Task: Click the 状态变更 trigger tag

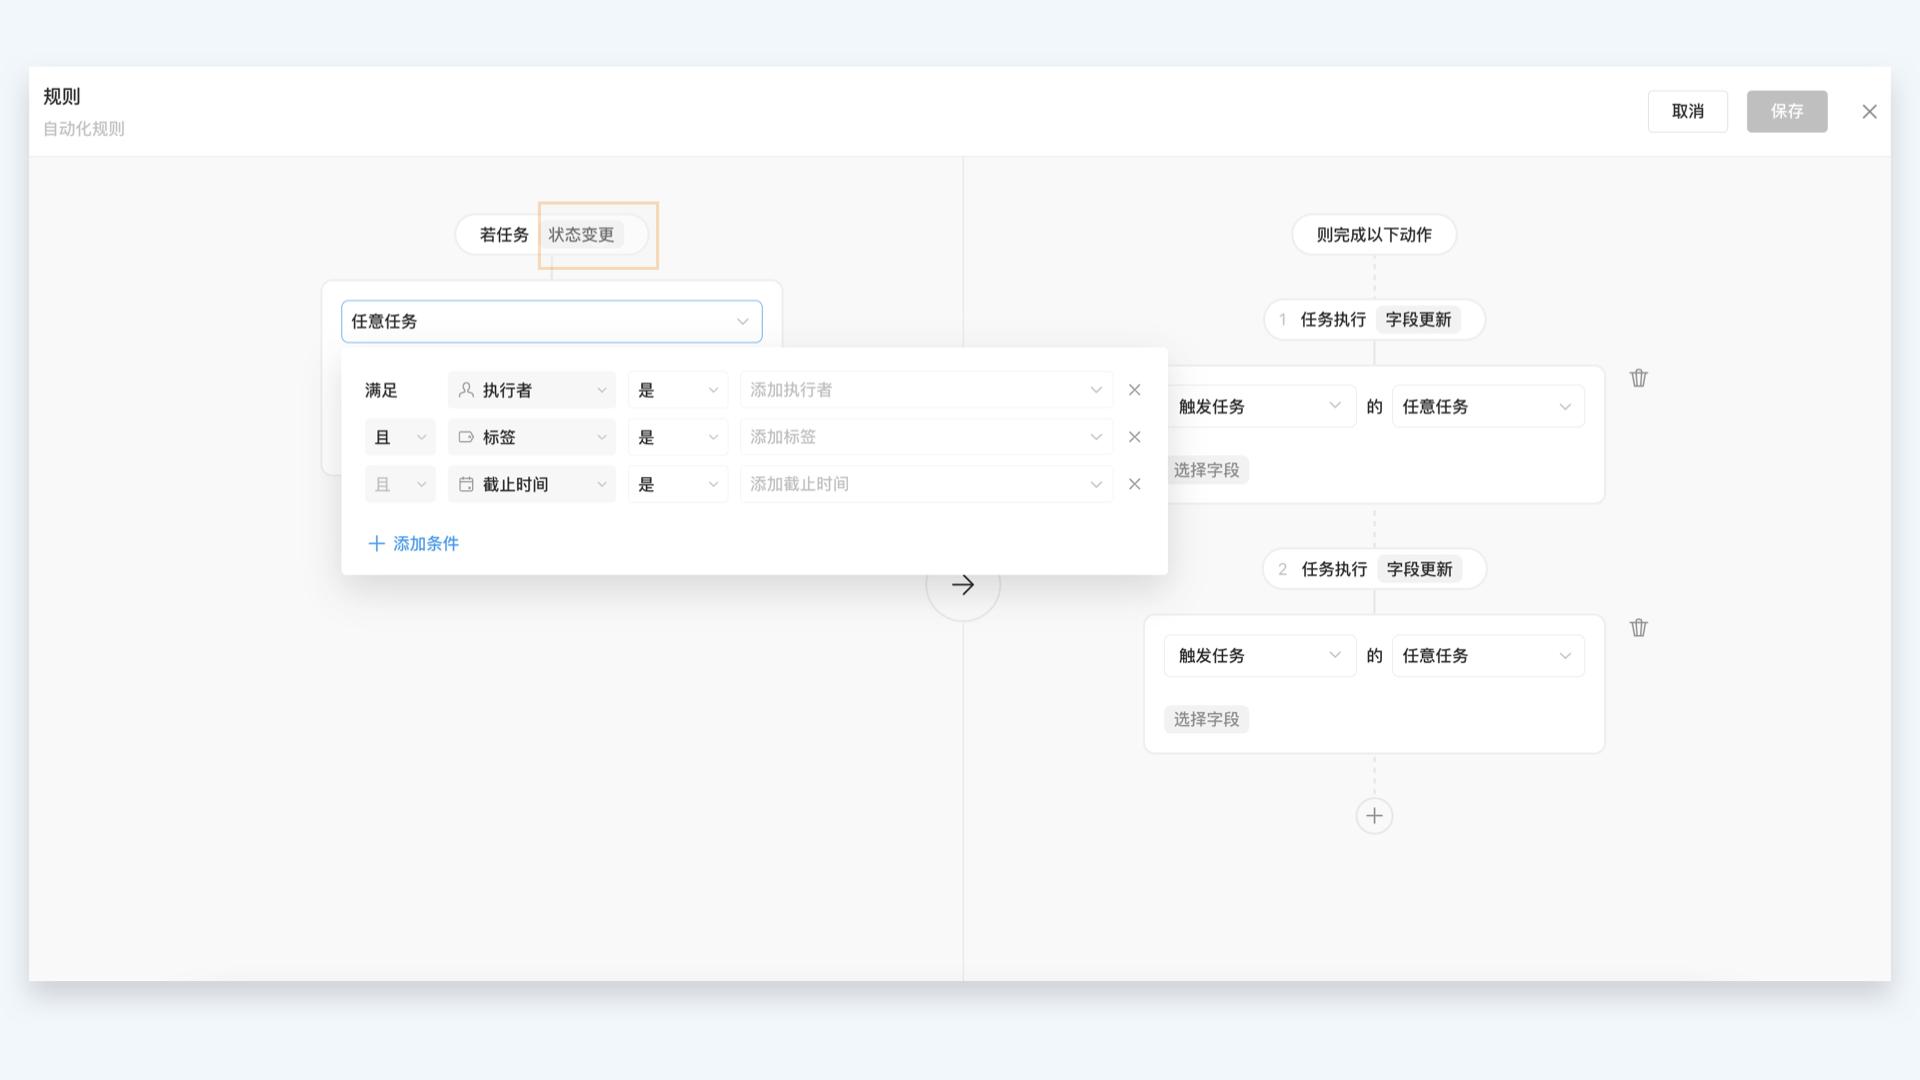Action: coord(582,235)
